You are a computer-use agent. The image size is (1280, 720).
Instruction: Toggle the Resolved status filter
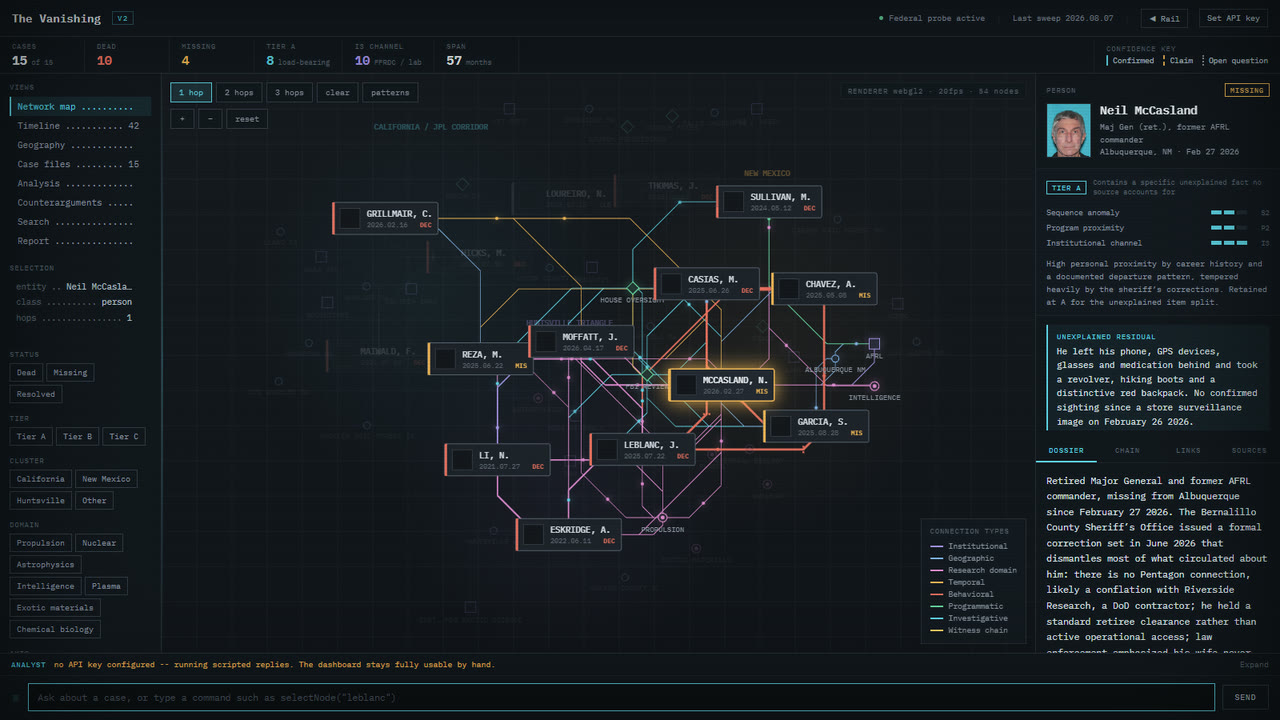pos(36,394)
